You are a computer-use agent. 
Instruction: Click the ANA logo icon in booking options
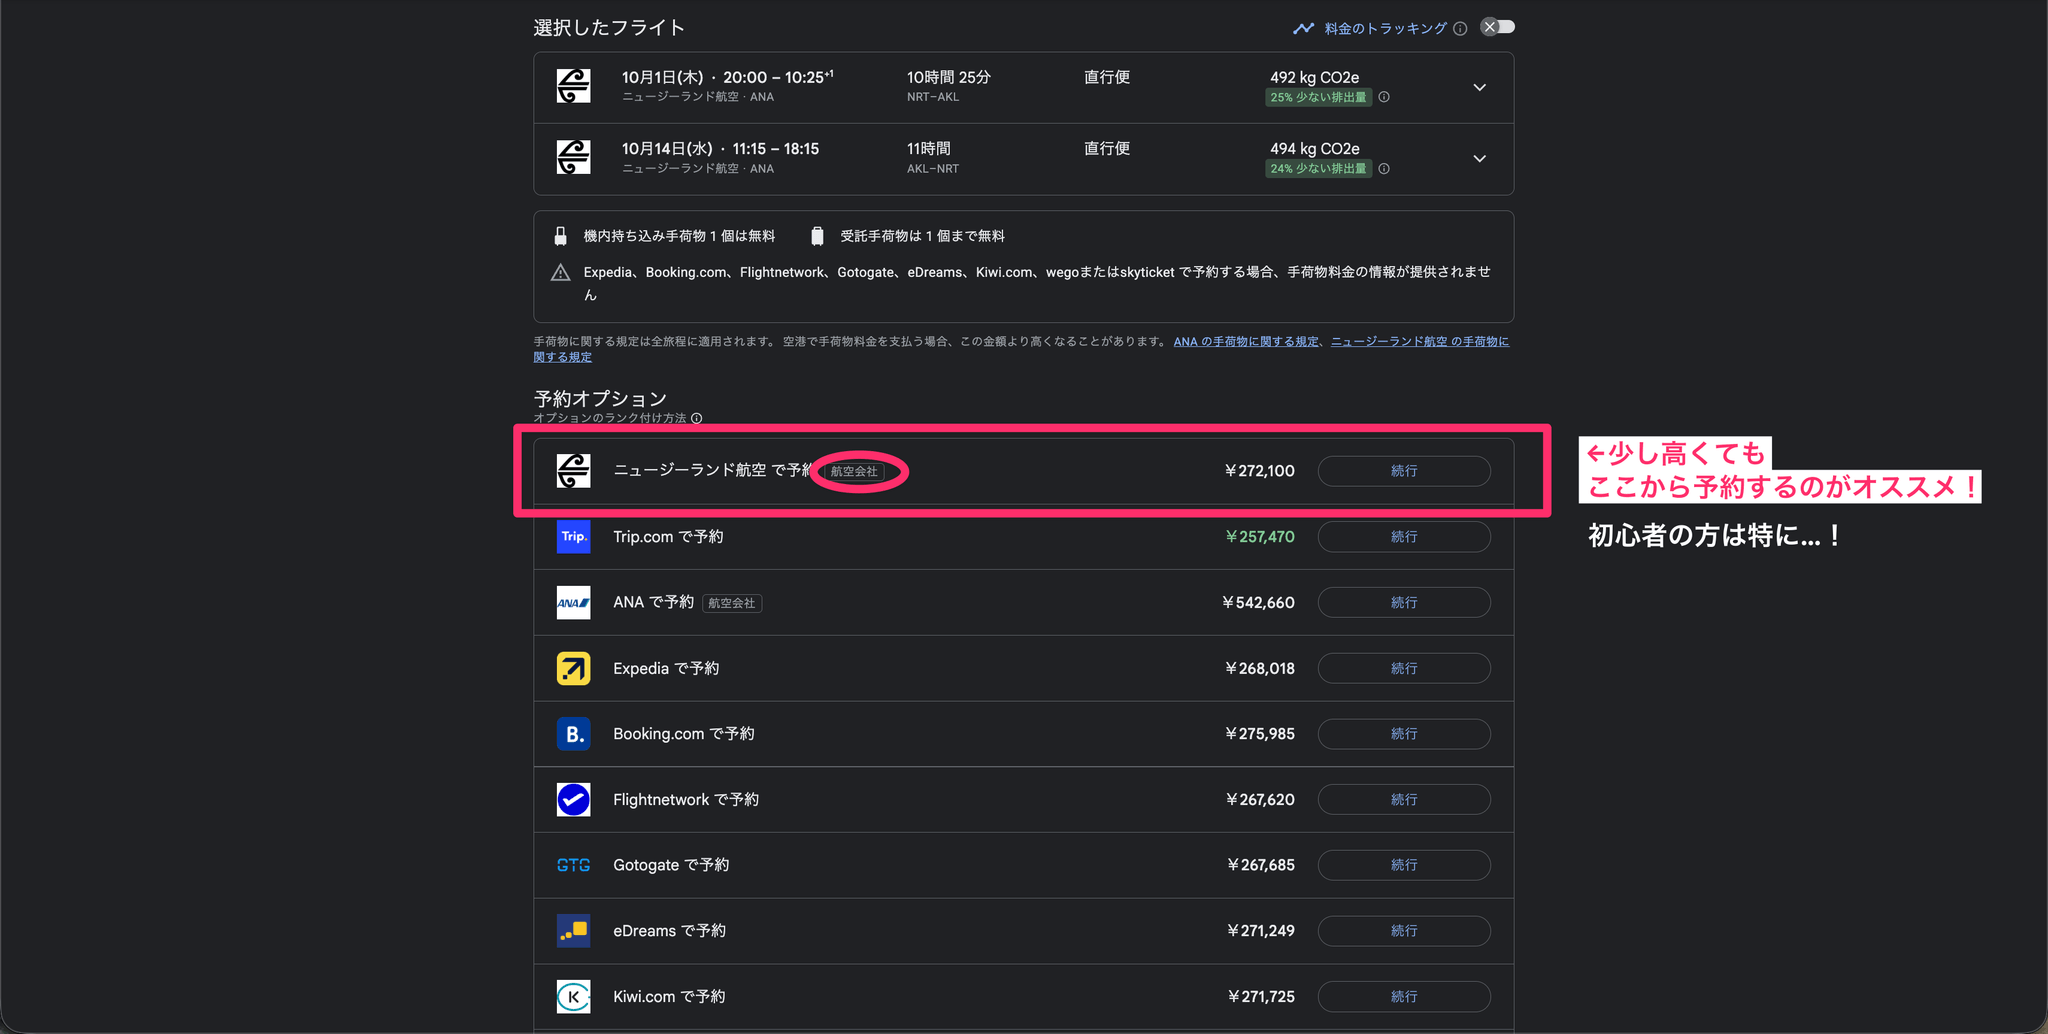tap(573, 603)
